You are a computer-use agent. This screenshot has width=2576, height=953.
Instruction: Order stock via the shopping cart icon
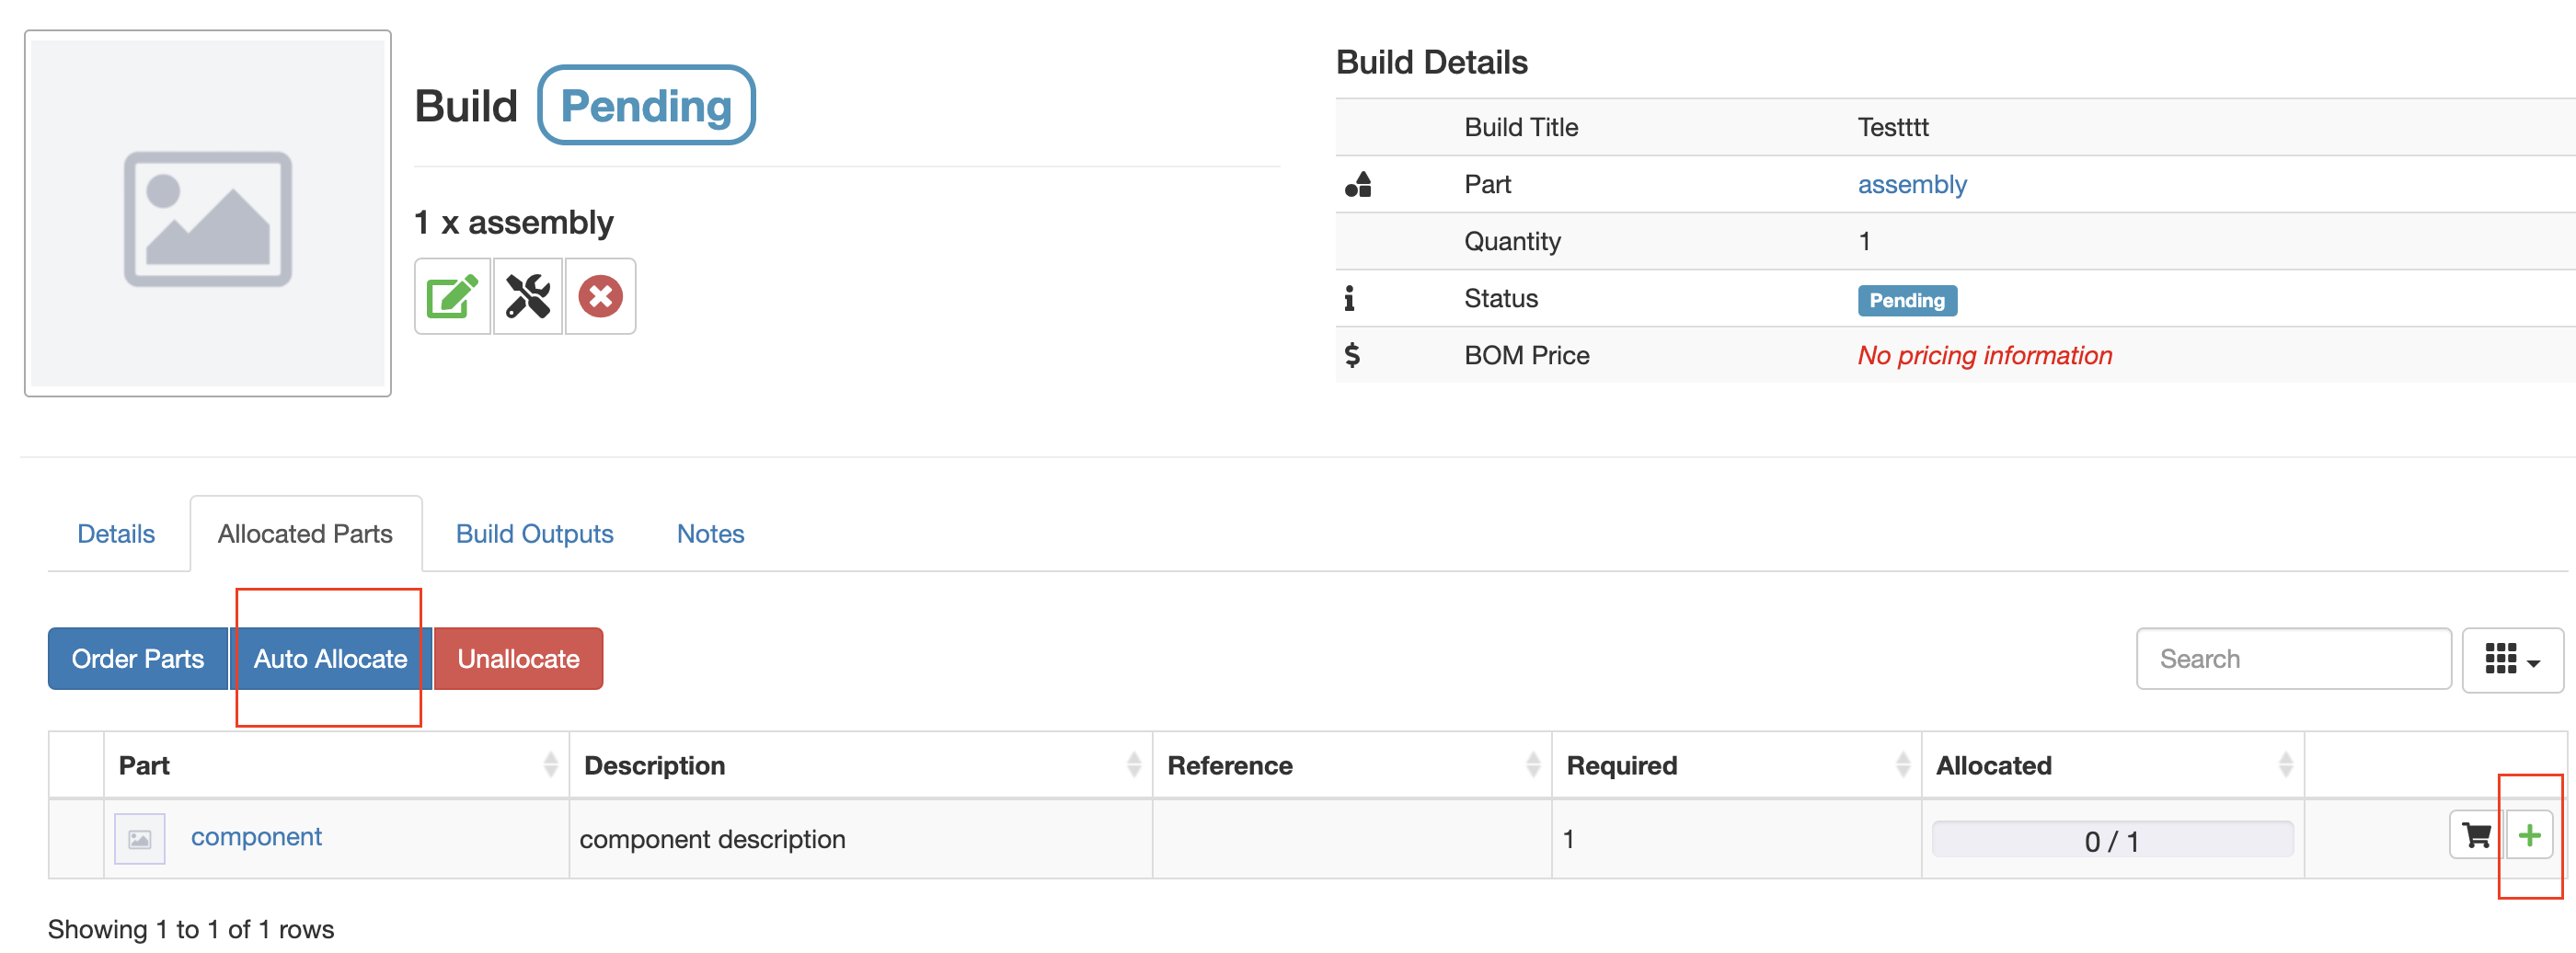tap(2475, 836)
